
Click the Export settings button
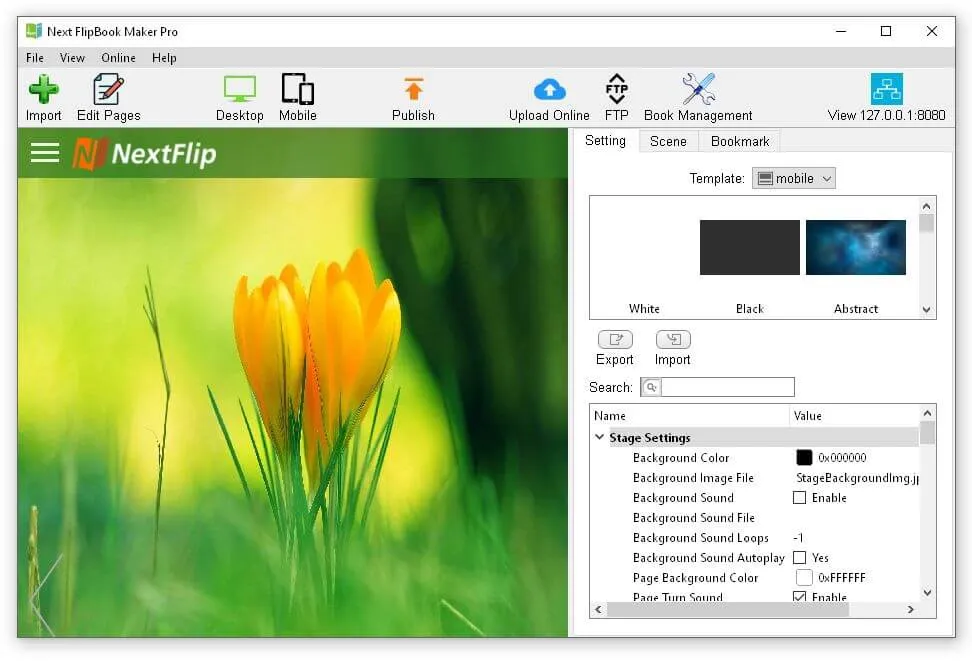pyautogui.click(x=615, y=348)
